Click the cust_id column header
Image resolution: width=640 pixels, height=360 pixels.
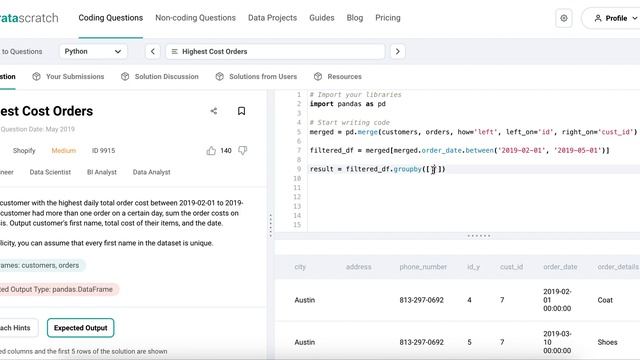511,267
